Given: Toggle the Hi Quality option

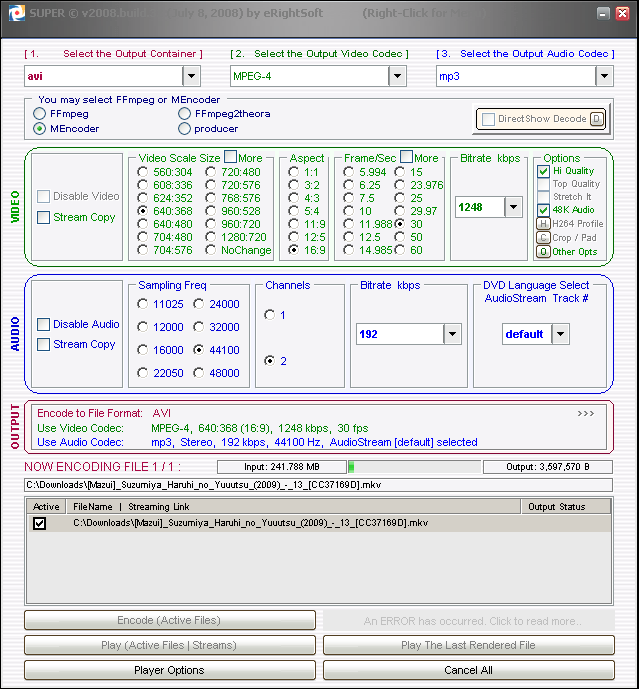Looking at the screenshot, I should (x=543, y=171).
